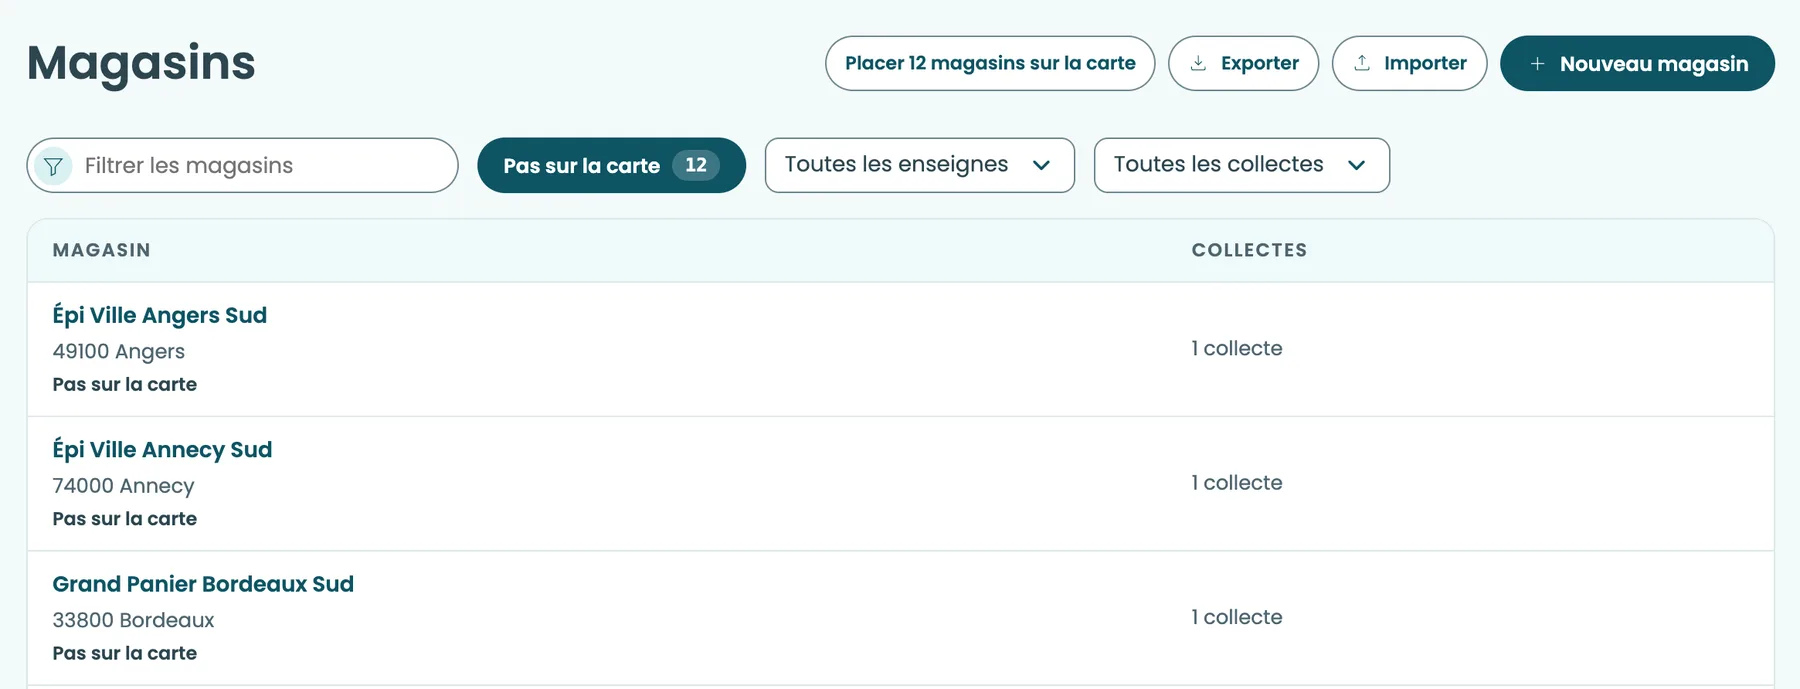Open the Toutes les collectes dropdown
The width and height of the screenshot is (1800, 689).
tap(1241, 165)
